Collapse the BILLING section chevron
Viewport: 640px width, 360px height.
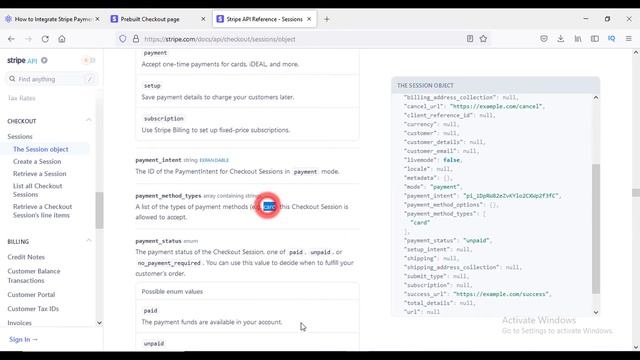89,240
